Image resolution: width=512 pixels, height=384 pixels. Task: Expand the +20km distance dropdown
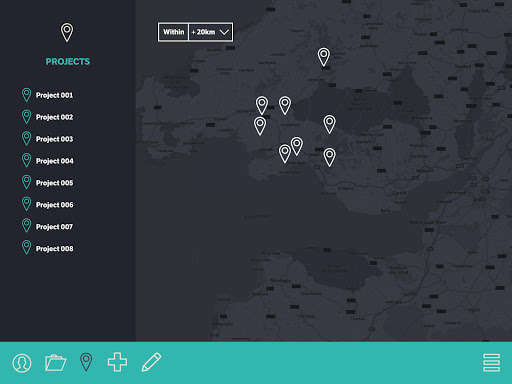[x=211, y=32]
